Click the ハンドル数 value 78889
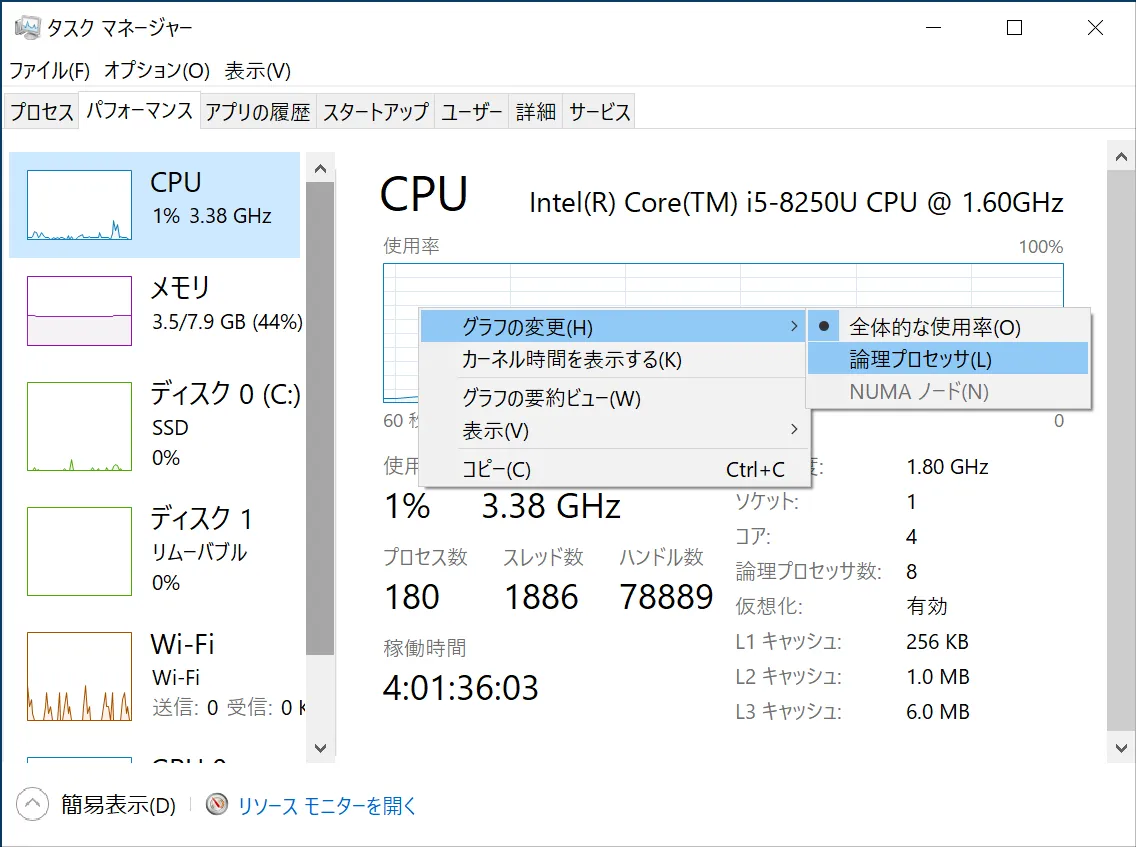The image size is (1136, 847). [667, 596]
